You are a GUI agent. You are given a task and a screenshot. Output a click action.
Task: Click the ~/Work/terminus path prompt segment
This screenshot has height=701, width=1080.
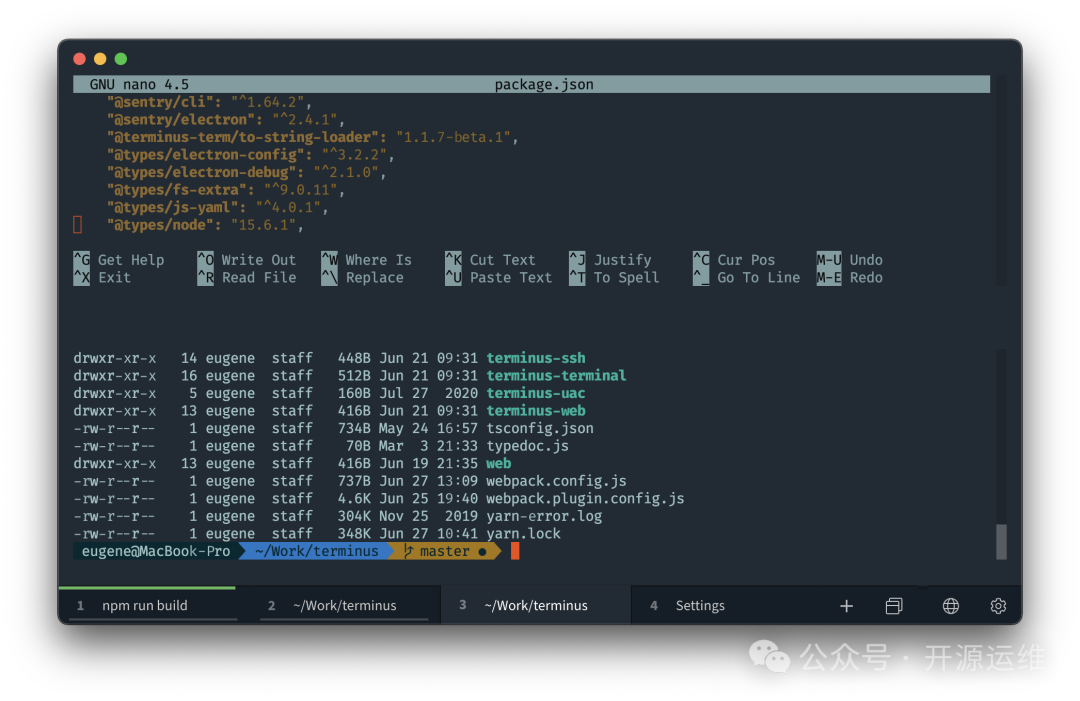[317, 551]
